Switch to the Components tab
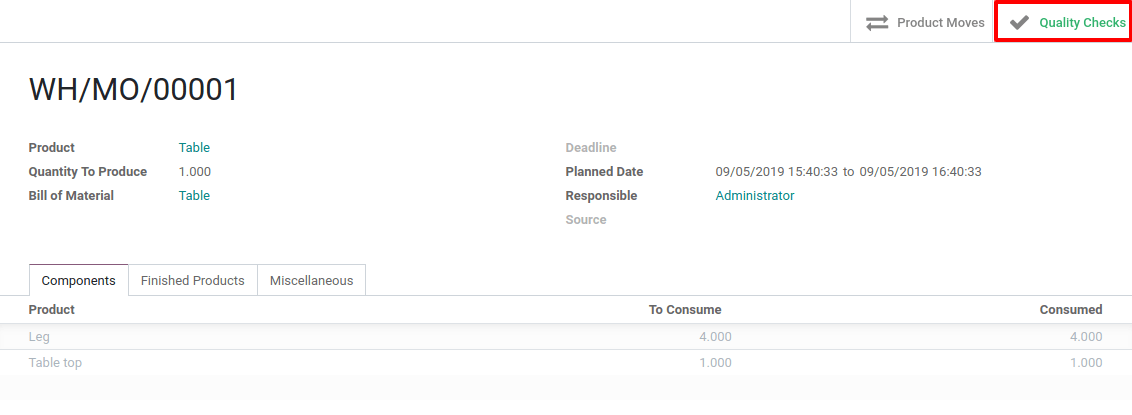This screenshot has height=415, width=1132. click(79, 280)
